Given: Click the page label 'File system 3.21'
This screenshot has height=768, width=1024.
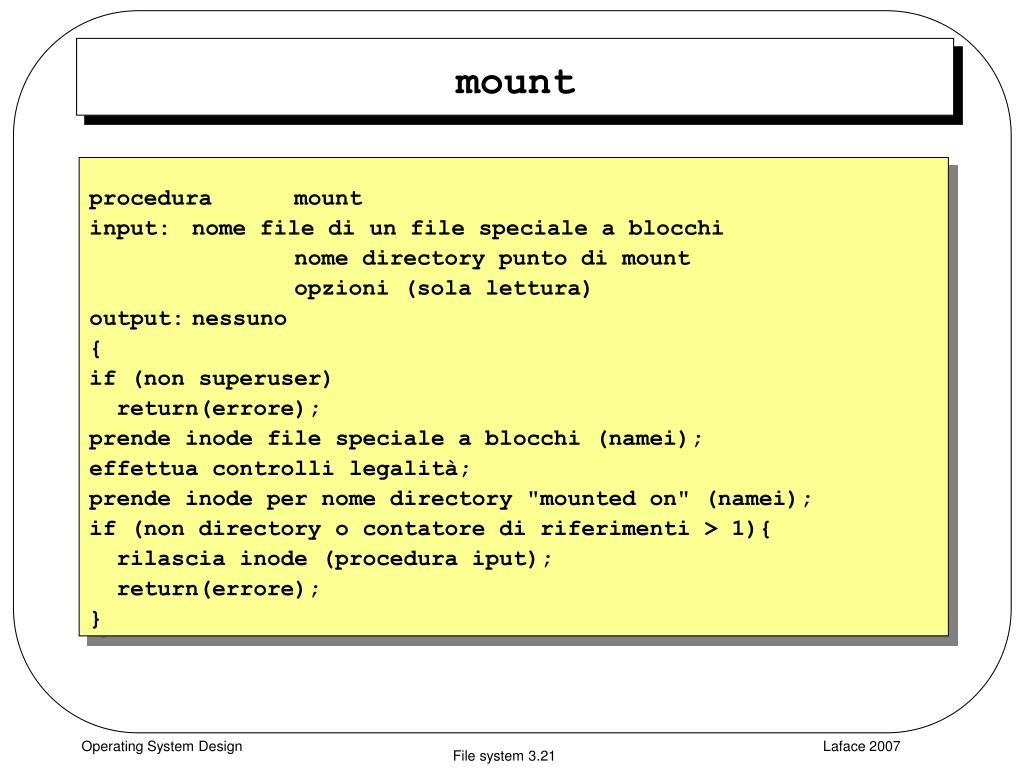Looking at the screenshot, I should coord(504,756).
